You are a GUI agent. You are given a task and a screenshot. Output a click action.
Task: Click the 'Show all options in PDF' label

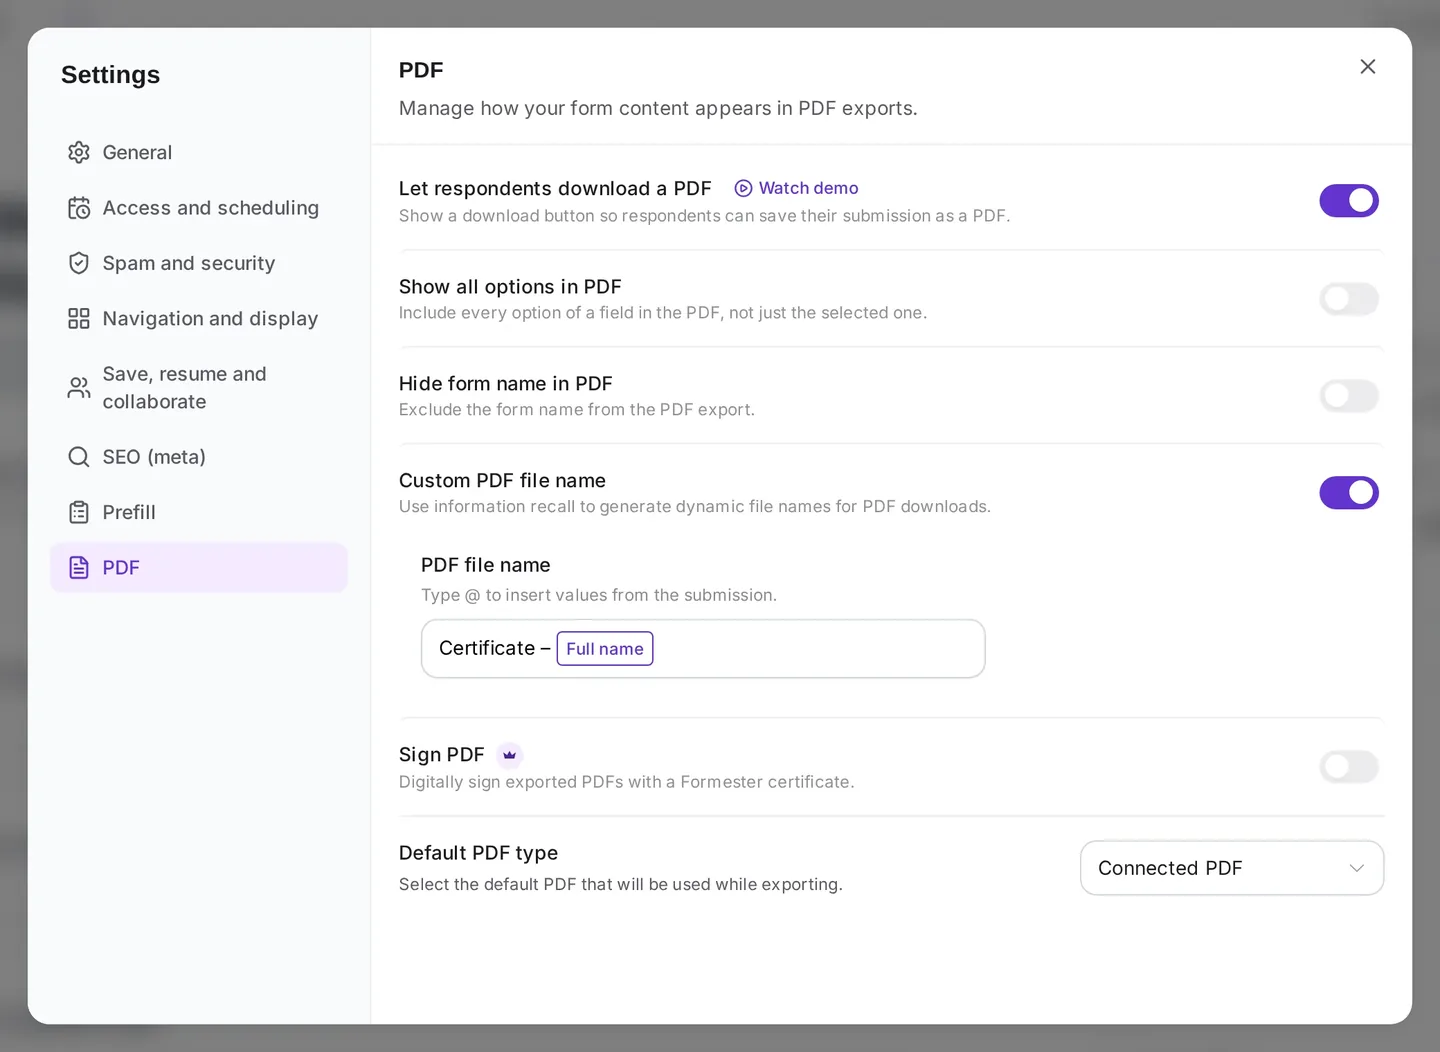point(510,287)
